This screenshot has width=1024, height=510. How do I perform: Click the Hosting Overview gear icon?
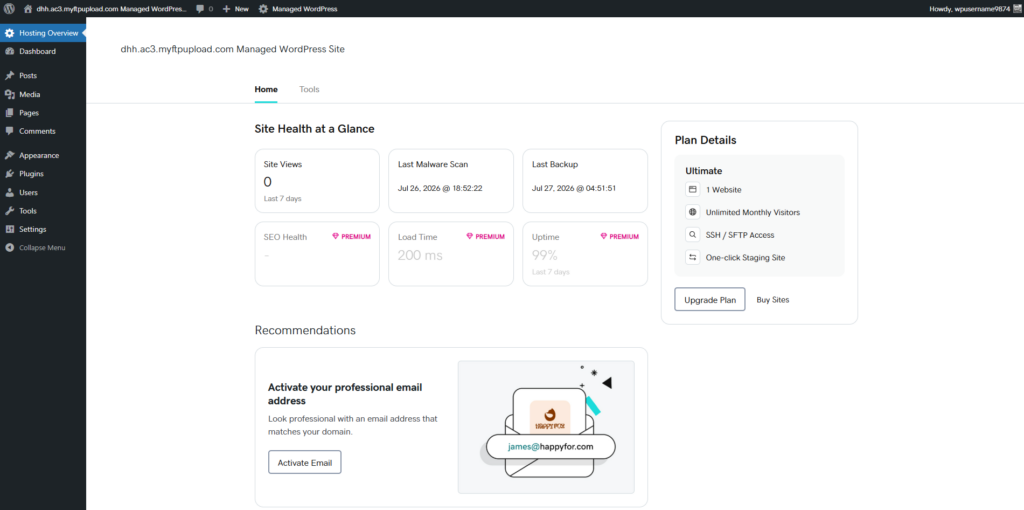tap(9, 33)
